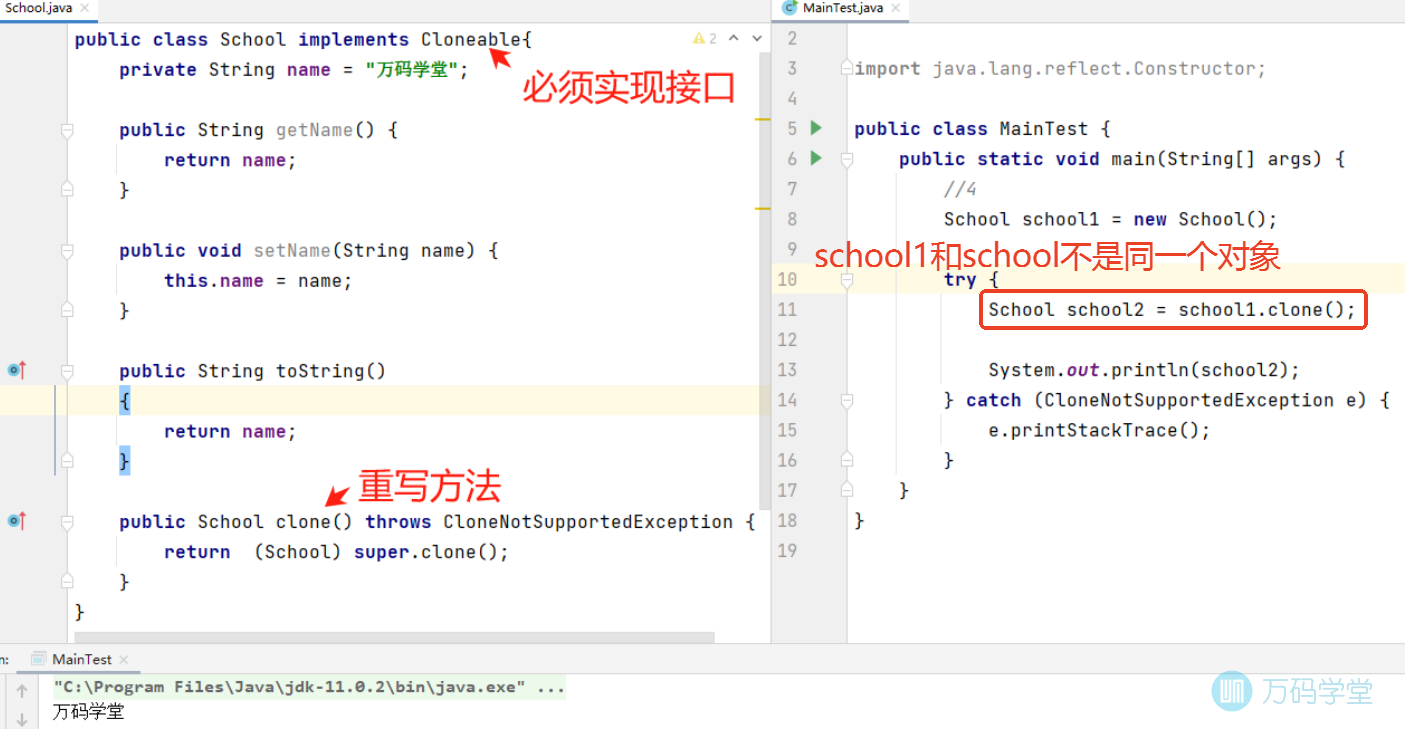Click the up arrow in Run console

point(22,690)
